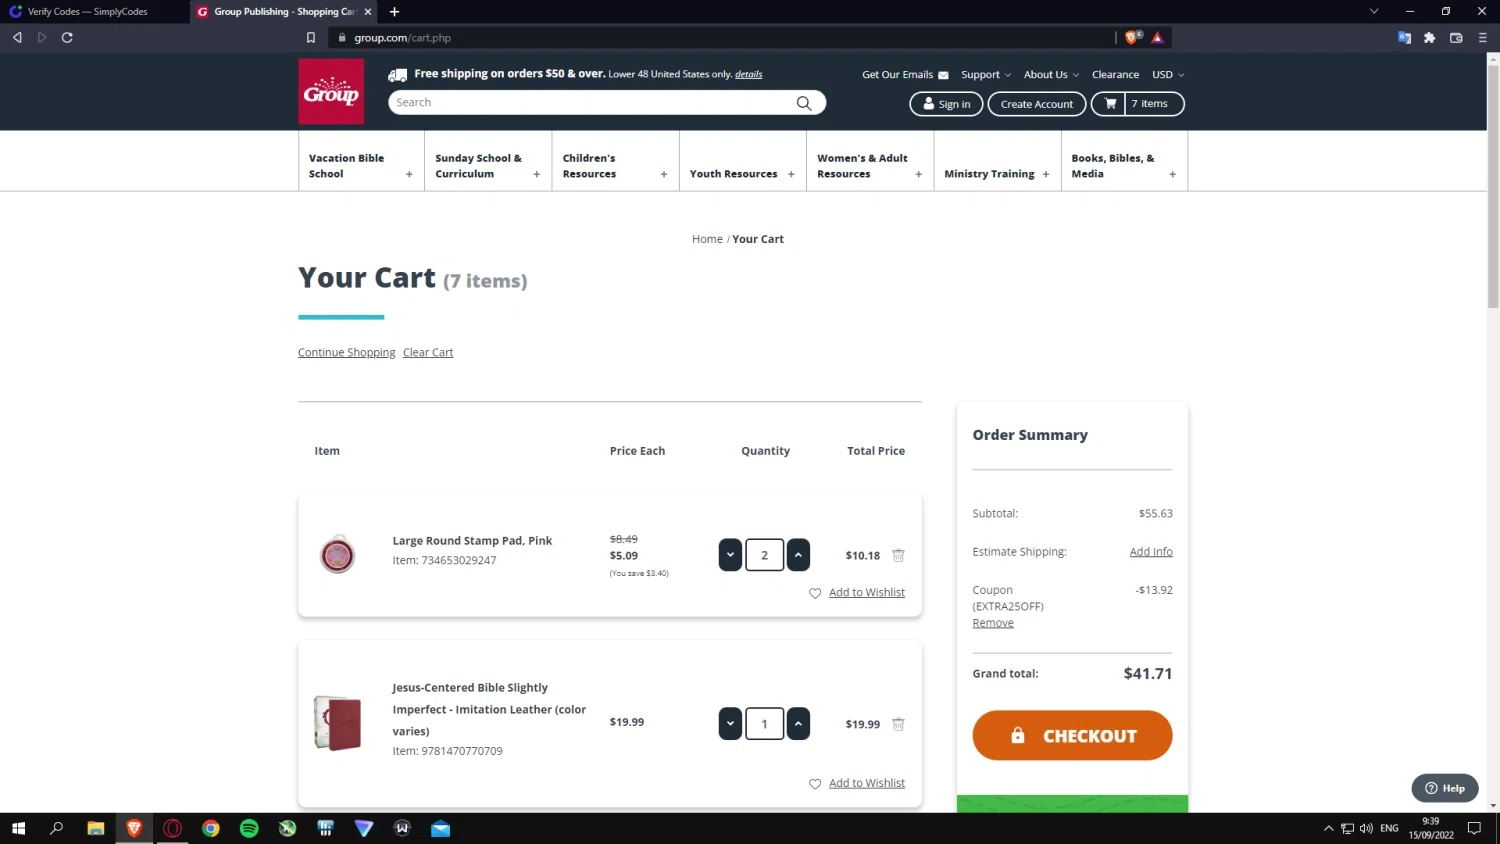The image size is (1500, 844).
Task: Switch to Verify Codes SimplyCodes tab
Action: click(x=95, y=12)
